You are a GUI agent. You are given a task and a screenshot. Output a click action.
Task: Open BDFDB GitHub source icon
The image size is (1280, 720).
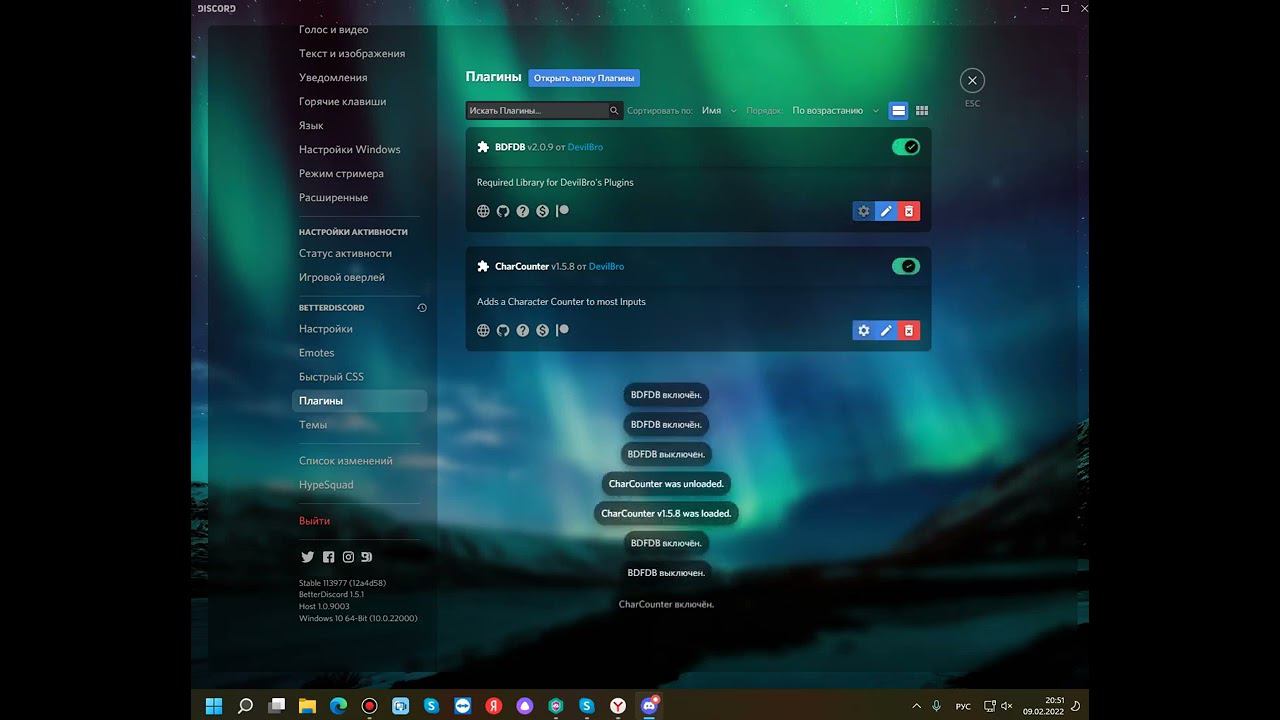503,211
